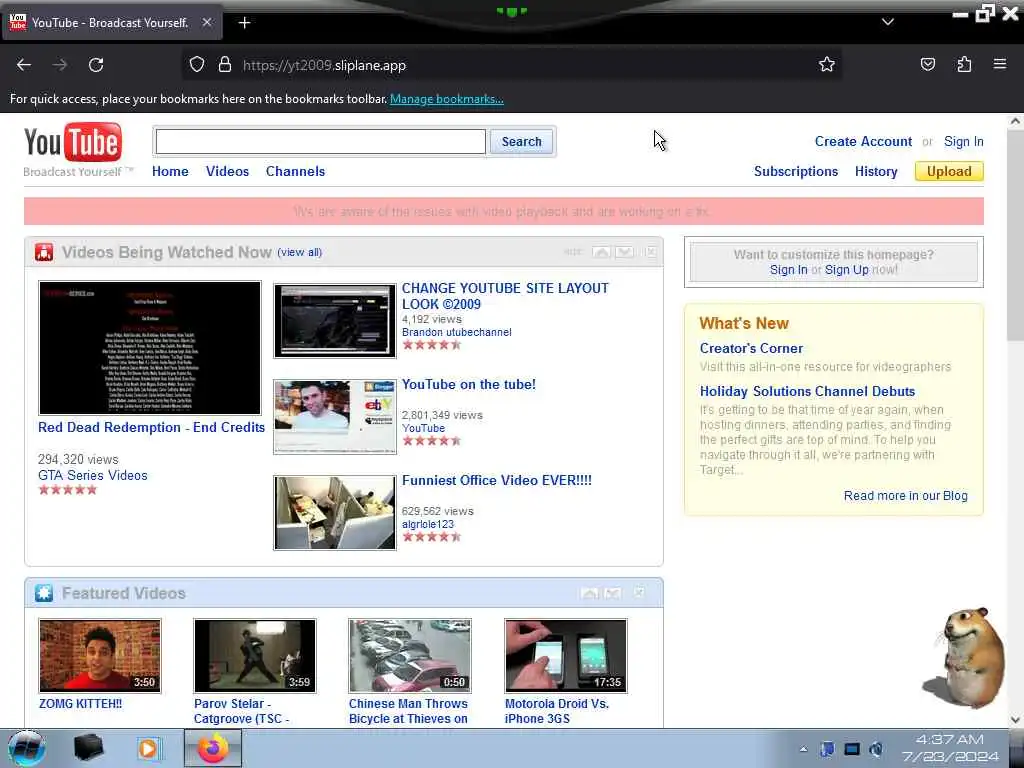Close the YouTube browser tab
Screen dimensions: 1024x768
[x=206, y=22]
